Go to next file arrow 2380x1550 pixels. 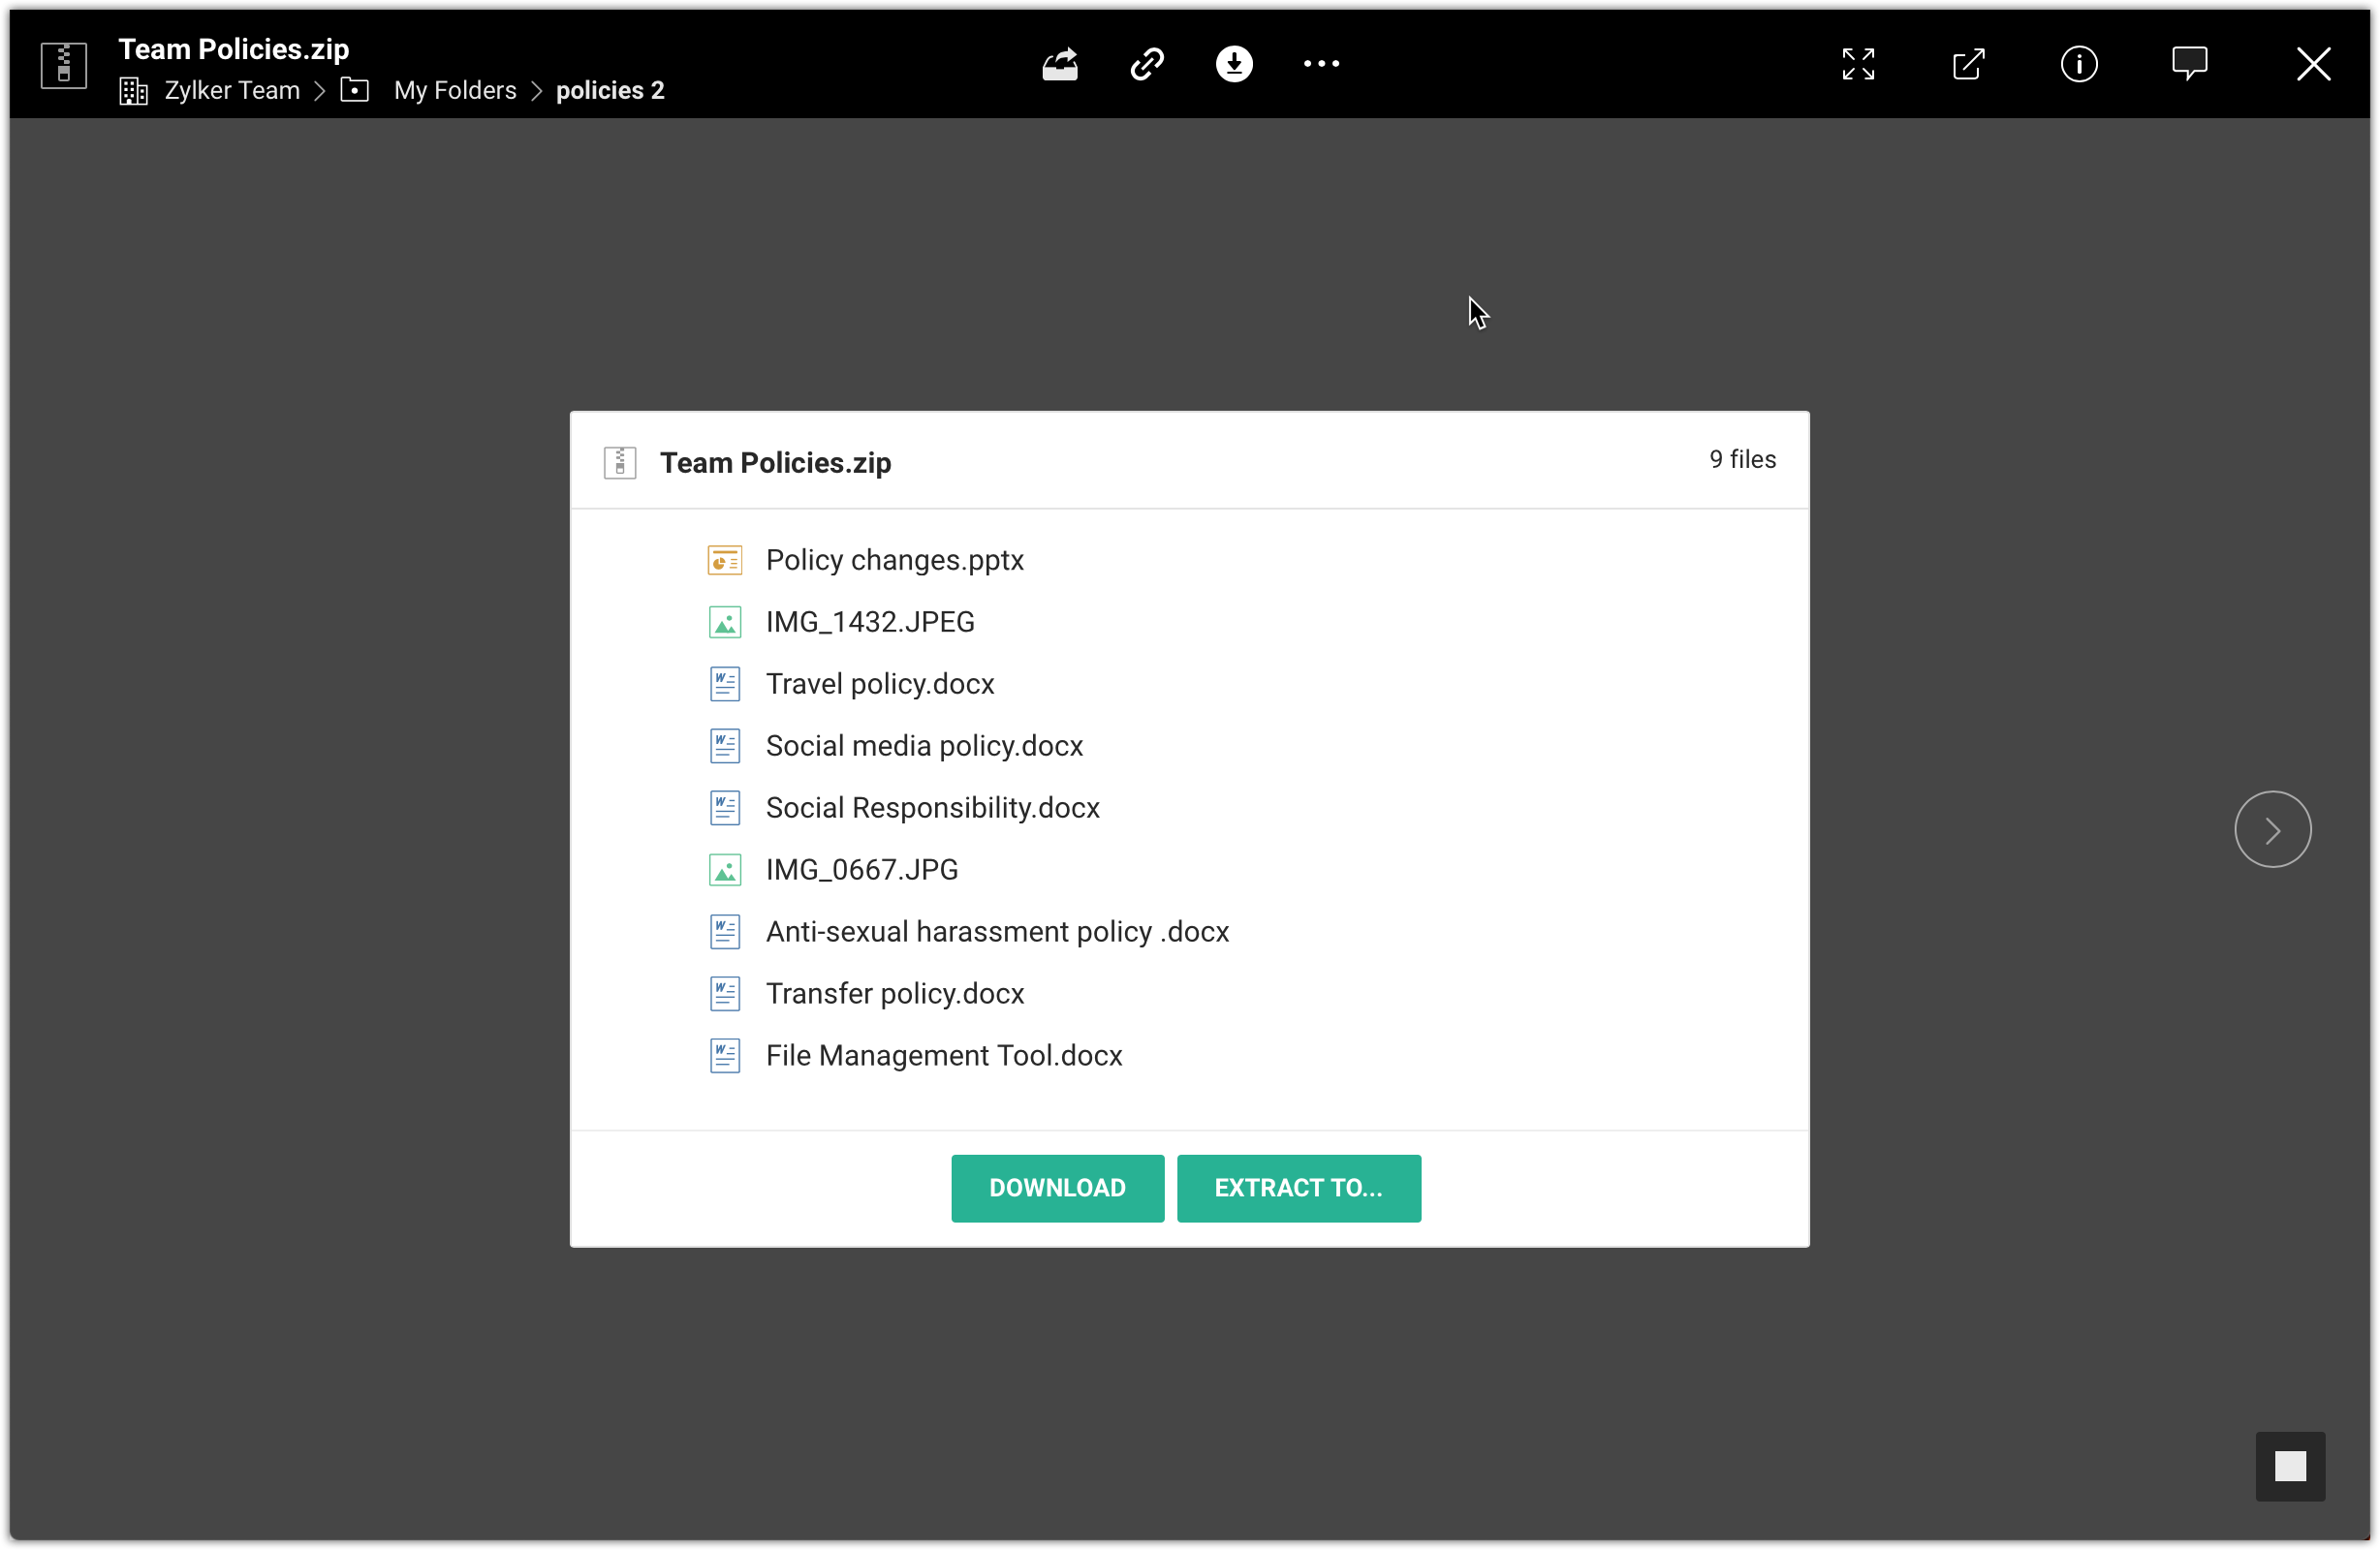[2271, 829]
